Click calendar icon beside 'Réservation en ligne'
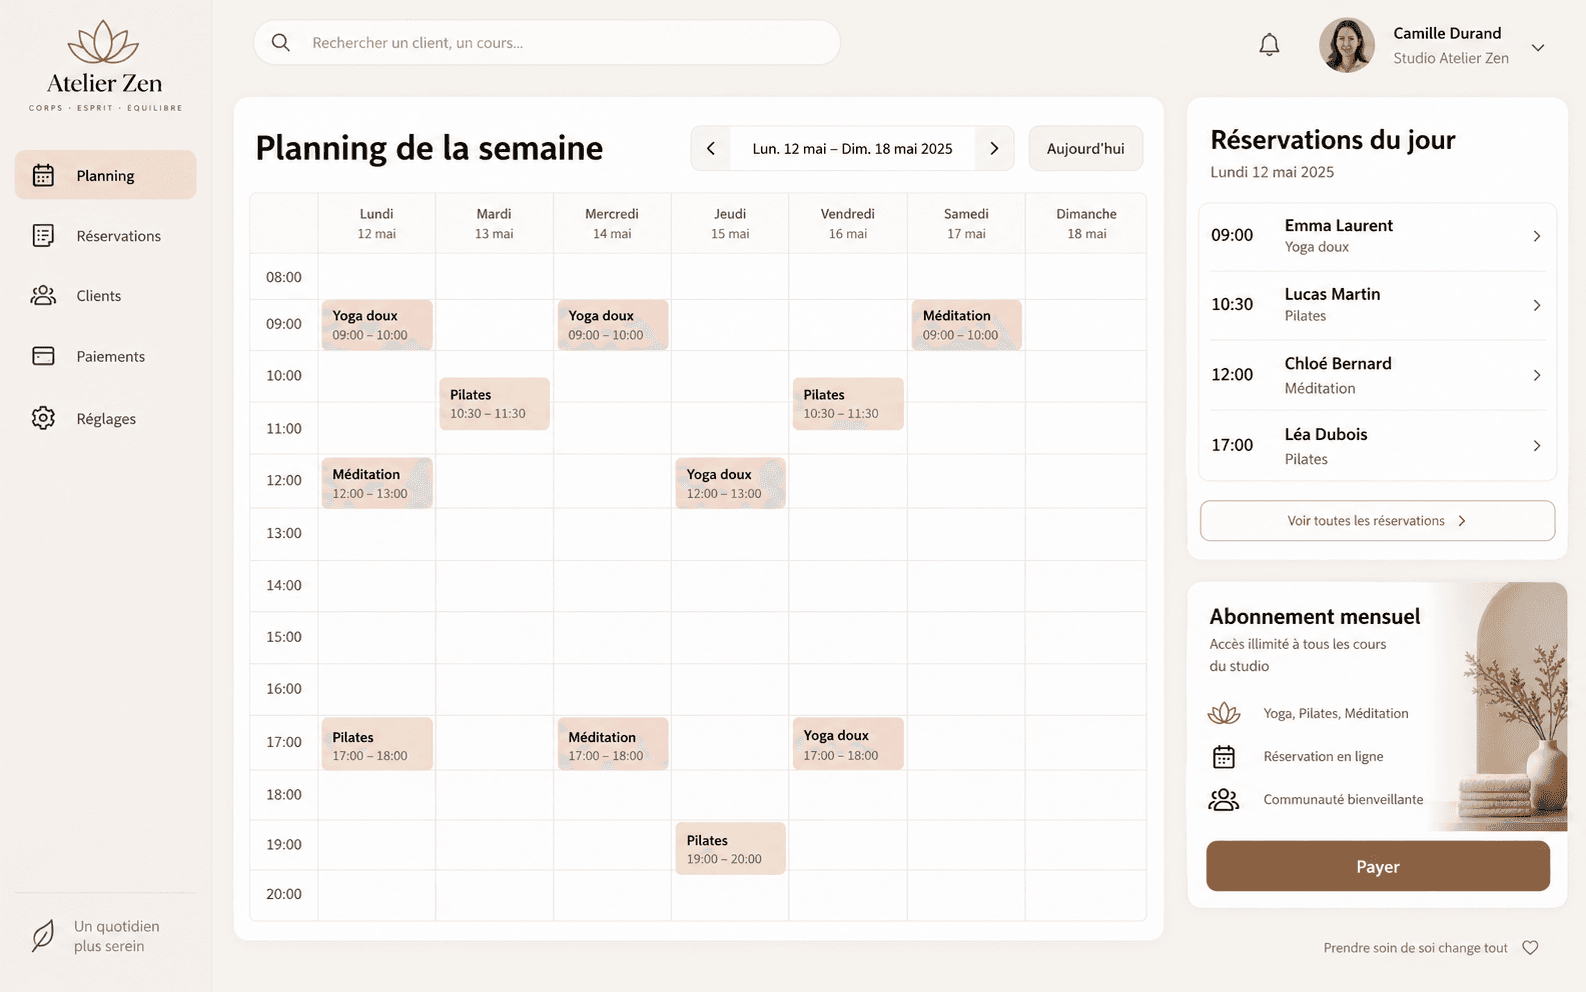Image resolution: width=1586 pixels, height=992 pixels. click(x=1224, y=756)
